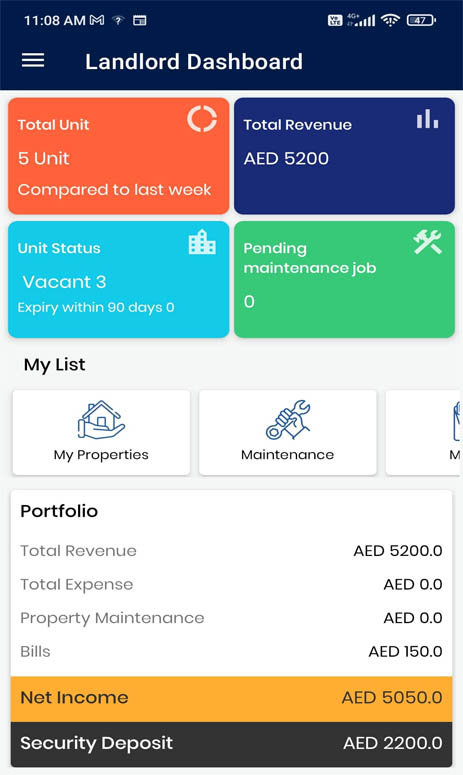Open the Total Unit orange card
Image resolution: width=463 pixels, height=775 pixels.
pos(119,156)
